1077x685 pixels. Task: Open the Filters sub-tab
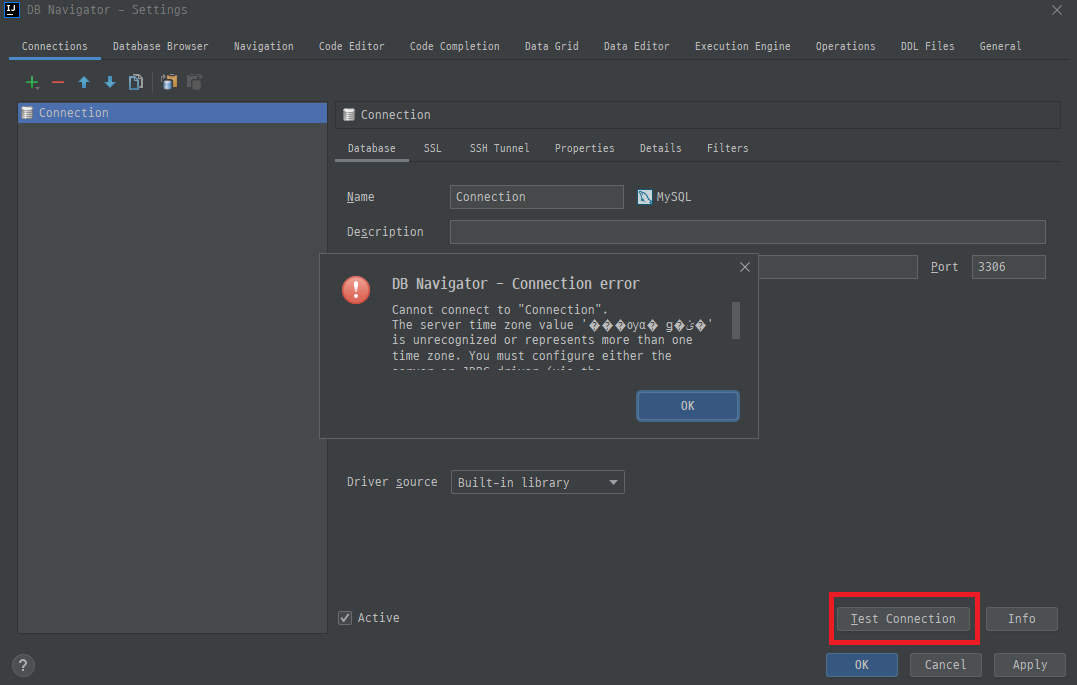click(x=727, y=148)
